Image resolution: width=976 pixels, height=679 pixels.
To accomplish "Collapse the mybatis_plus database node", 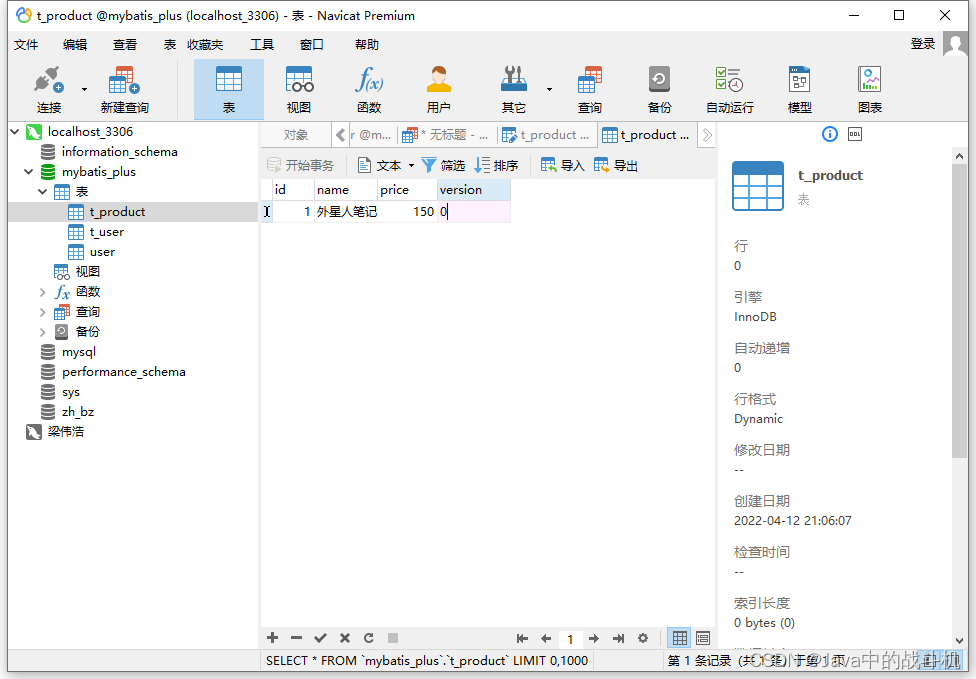I will [x=29, y=172].
